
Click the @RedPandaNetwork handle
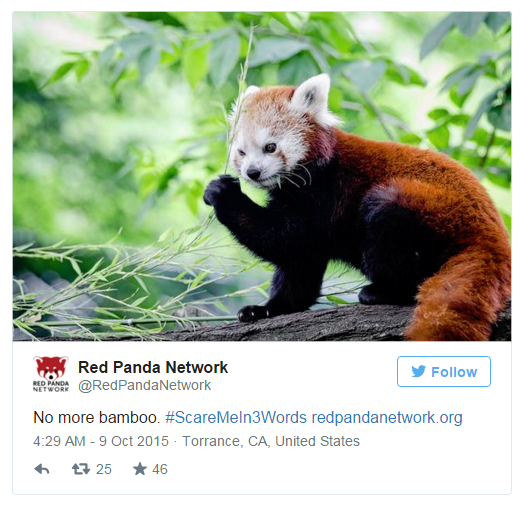[x=144, y=385]
